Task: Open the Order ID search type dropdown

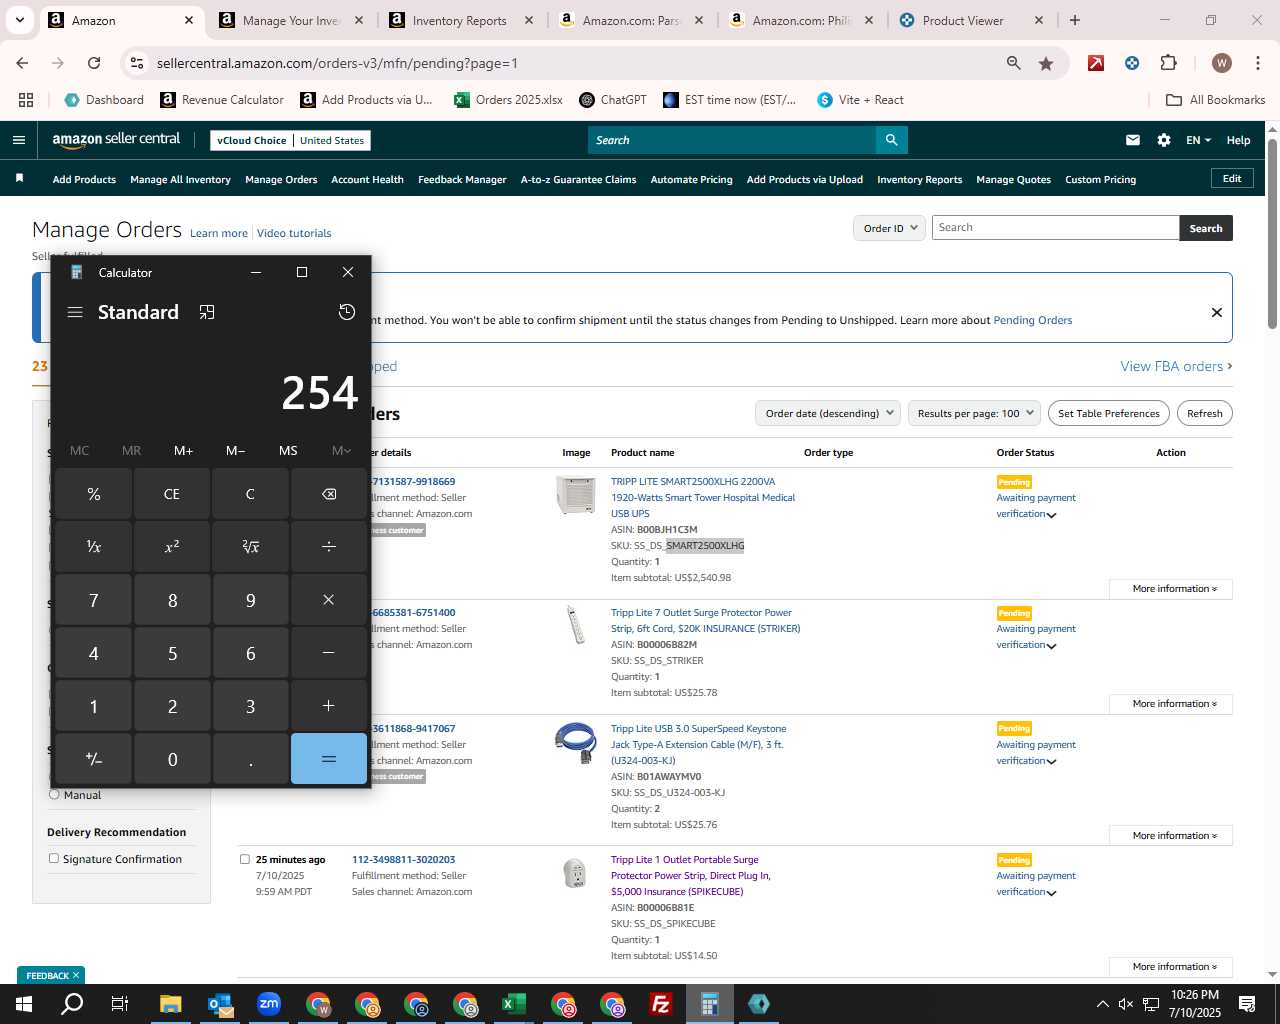Action: click(888, 228)
